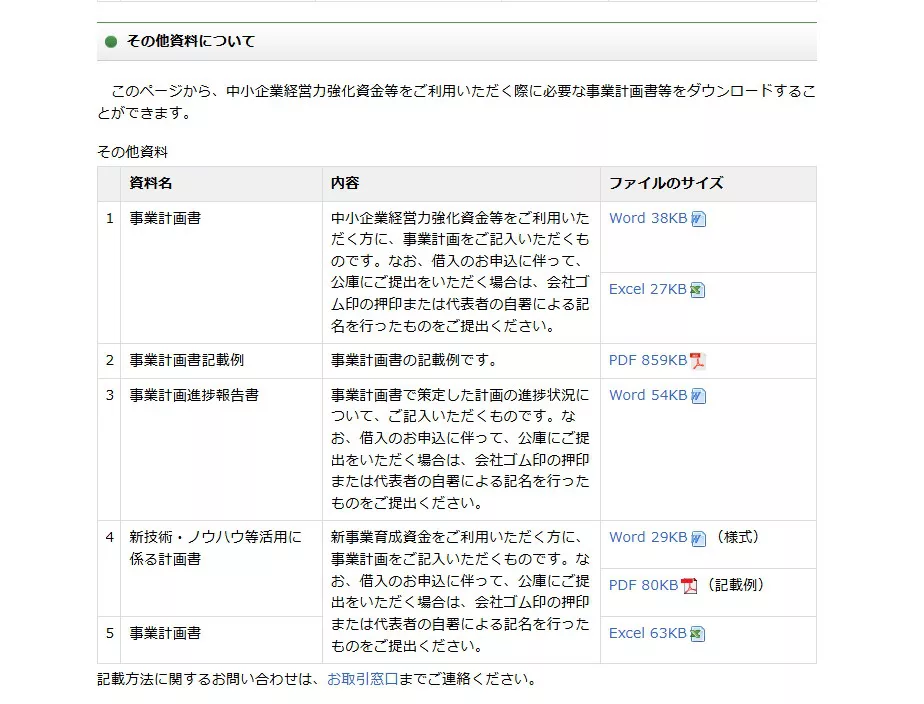
Task: Click the Word icon for the 様式 file
Action: coord(697,537)
